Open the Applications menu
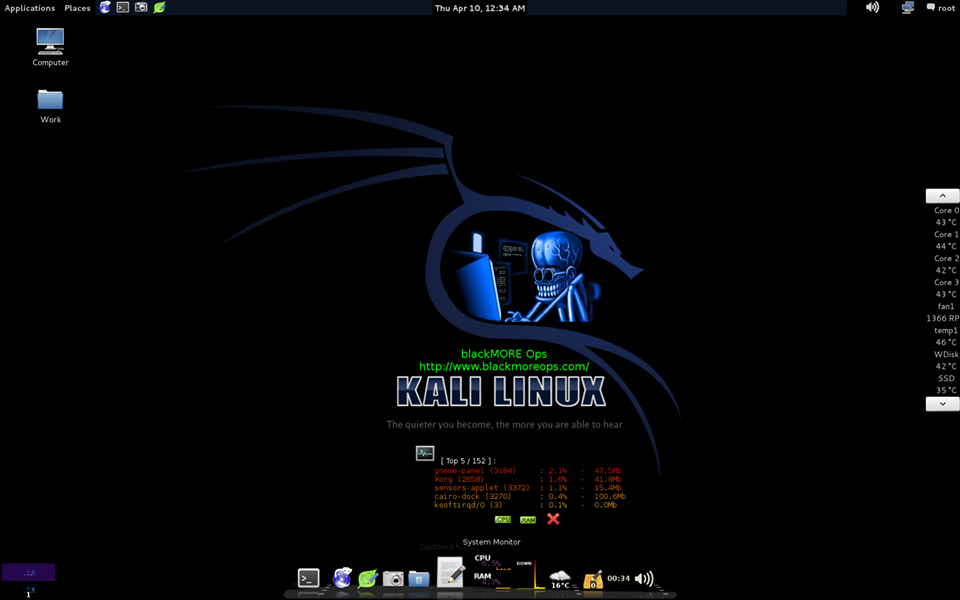 click(29, 8)
